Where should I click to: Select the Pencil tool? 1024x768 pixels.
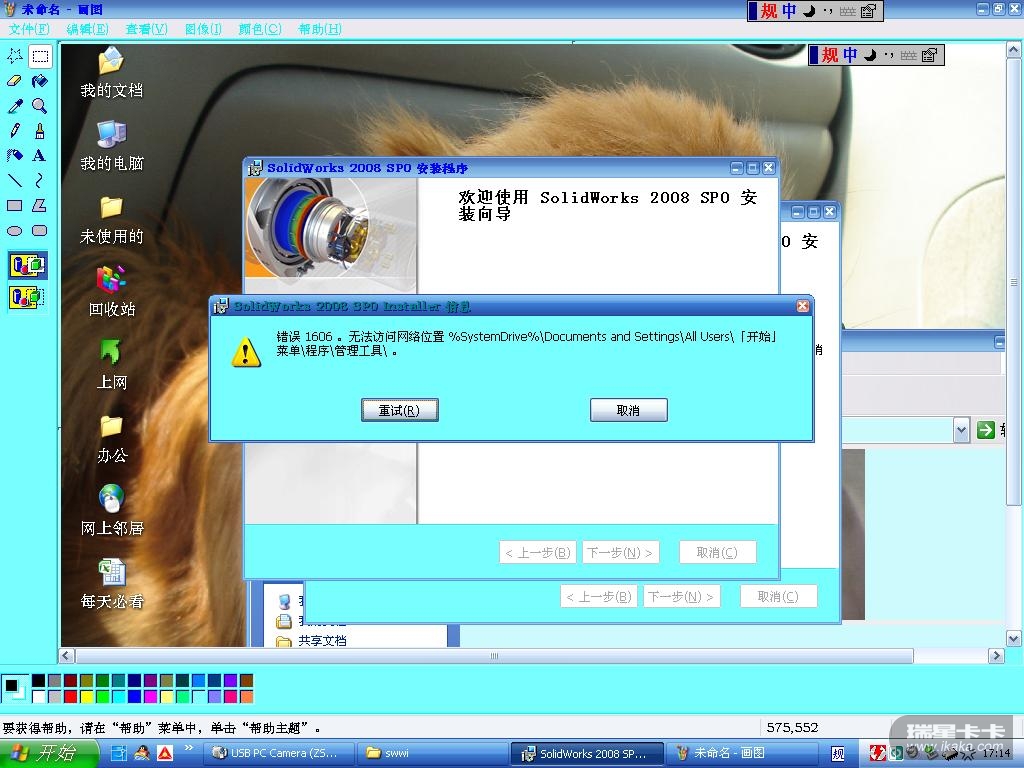[x=15, y=131]
